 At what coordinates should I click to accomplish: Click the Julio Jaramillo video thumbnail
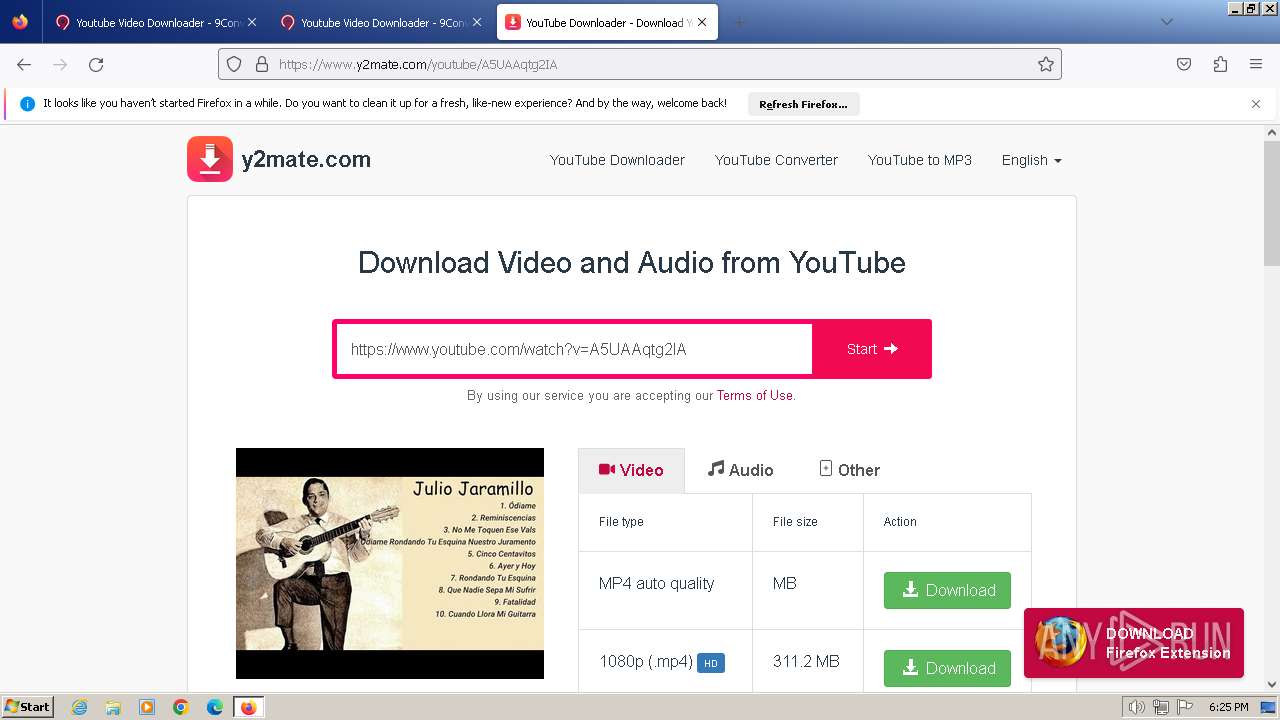[x=390, y=563]
